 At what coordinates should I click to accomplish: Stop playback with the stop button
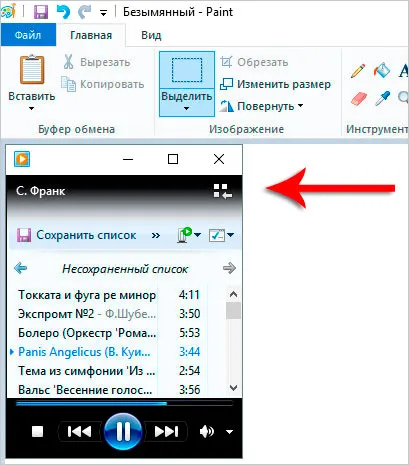38,432
